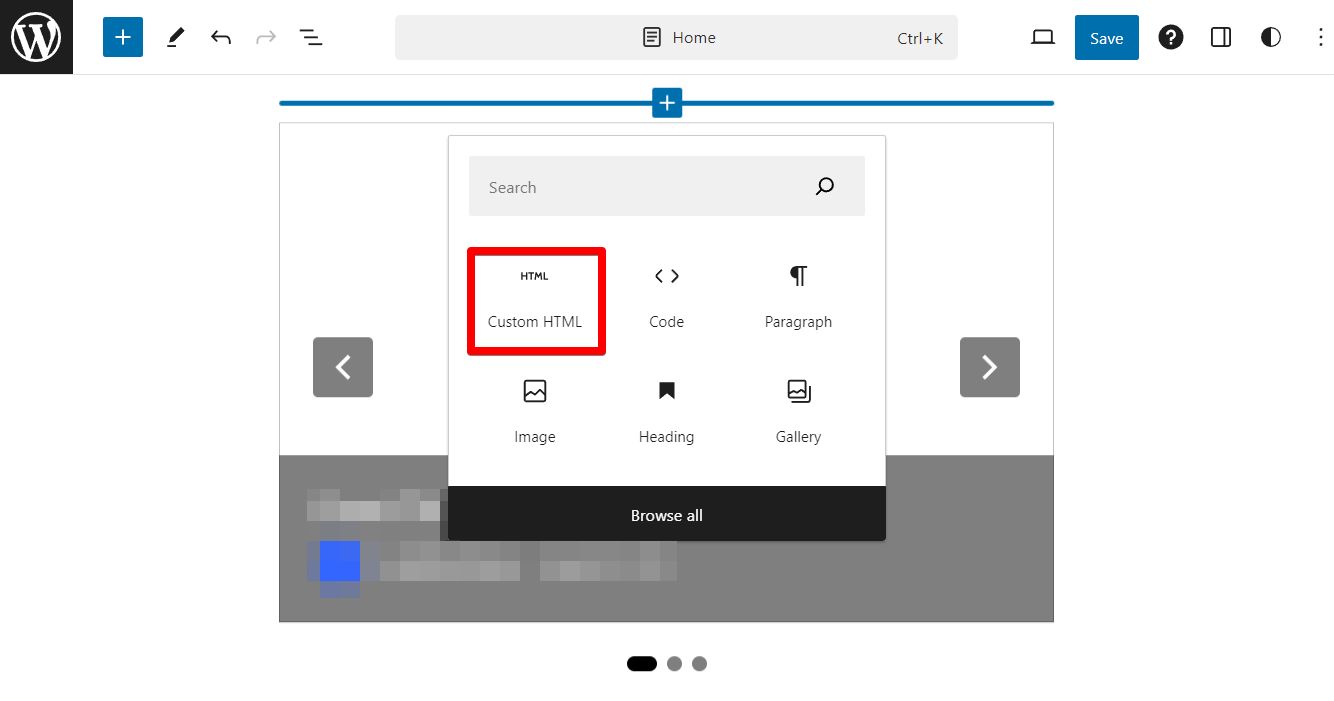Select the Tools pencil icon

pos(175,37)
